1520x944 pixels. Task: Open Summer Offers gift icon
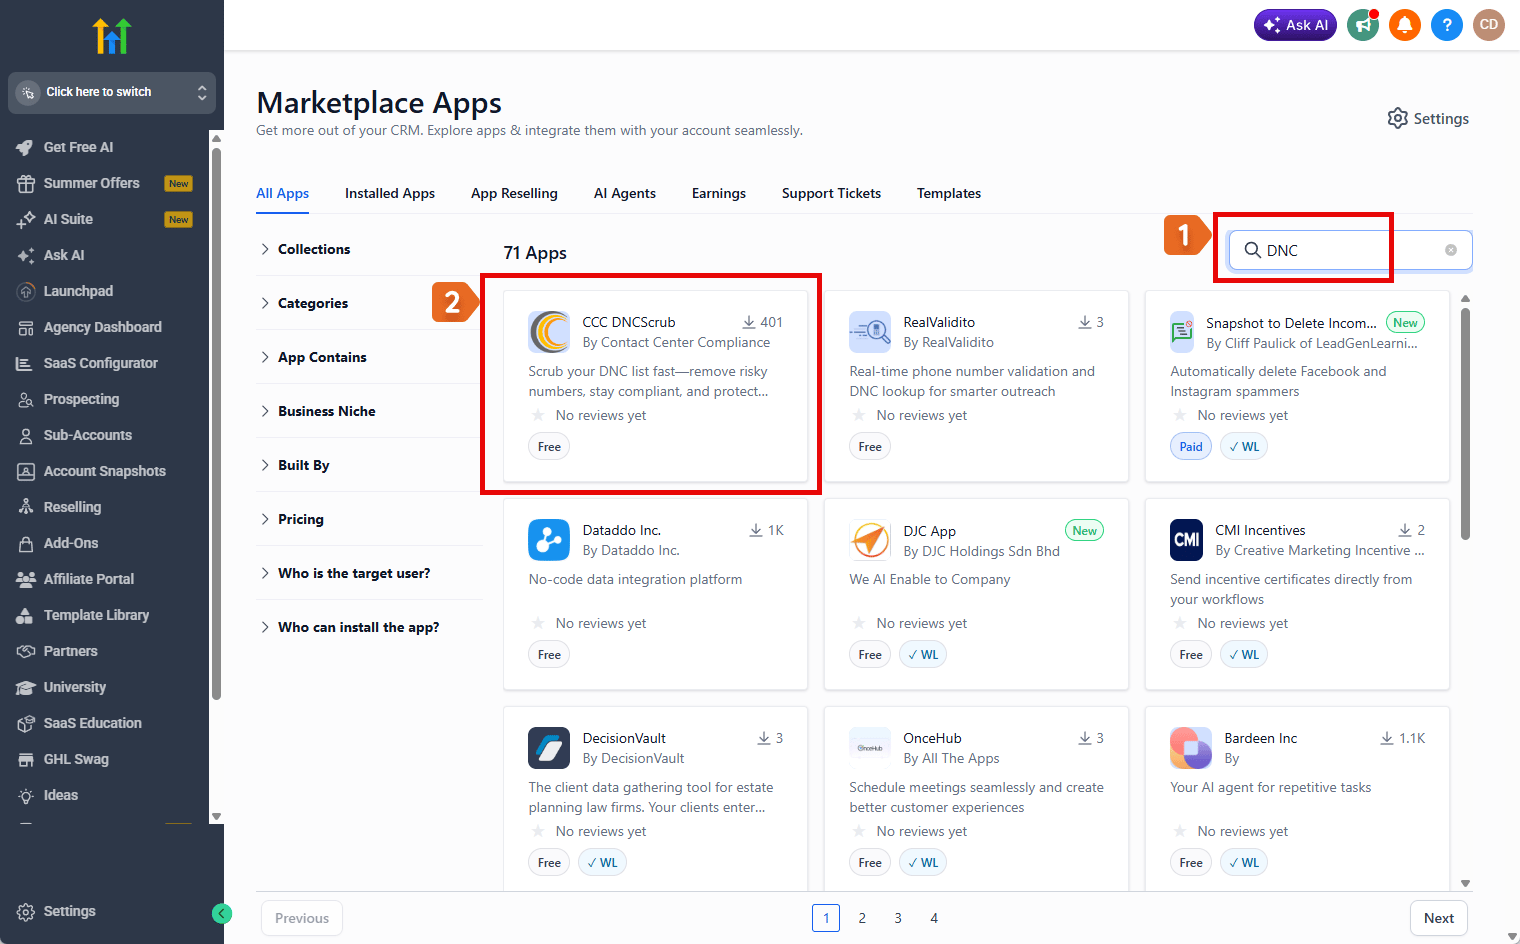tap(25, 183)
